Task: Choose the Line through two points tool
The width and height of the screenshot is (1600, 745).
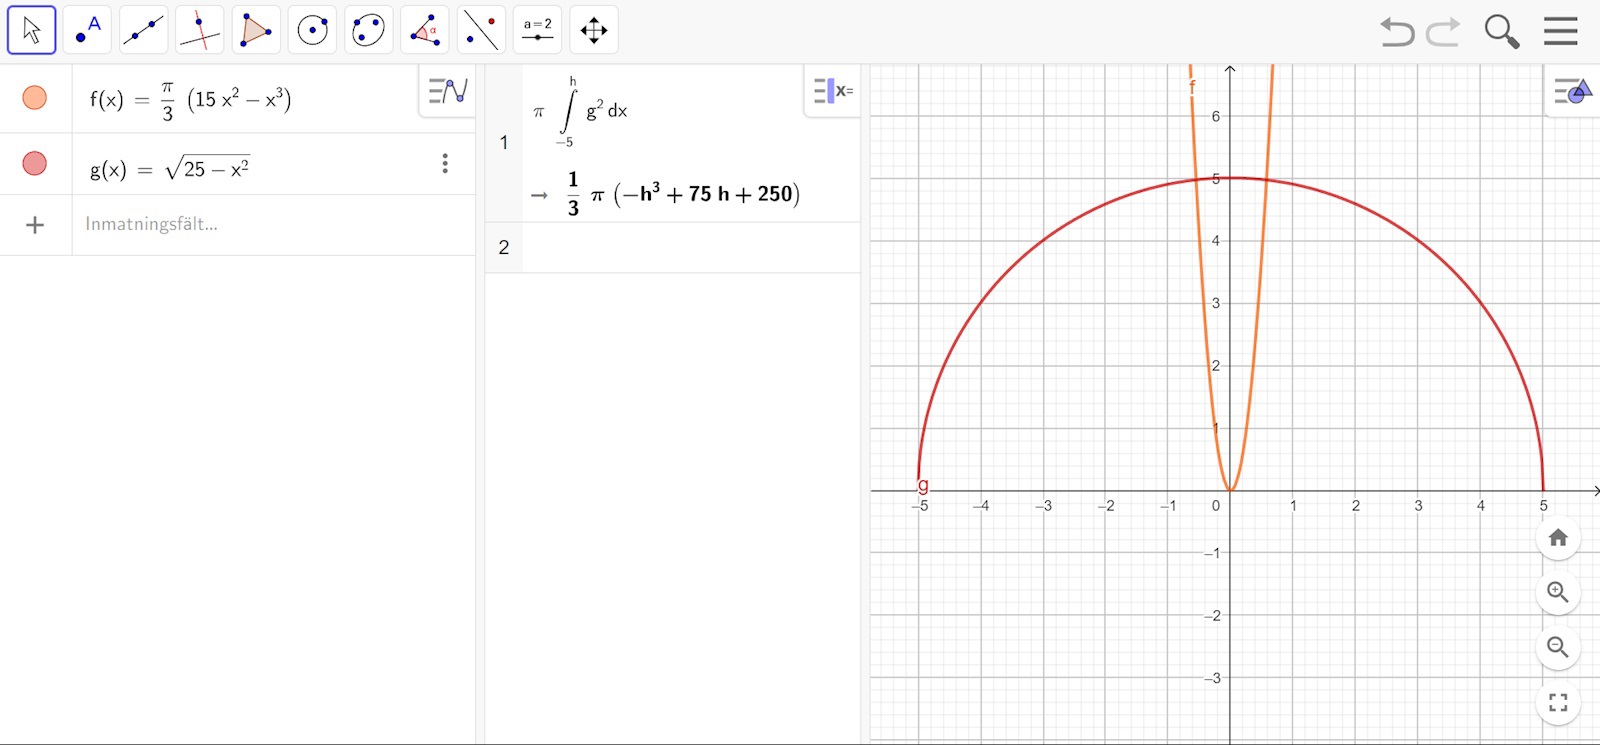Action: click(x=143, y=30)
